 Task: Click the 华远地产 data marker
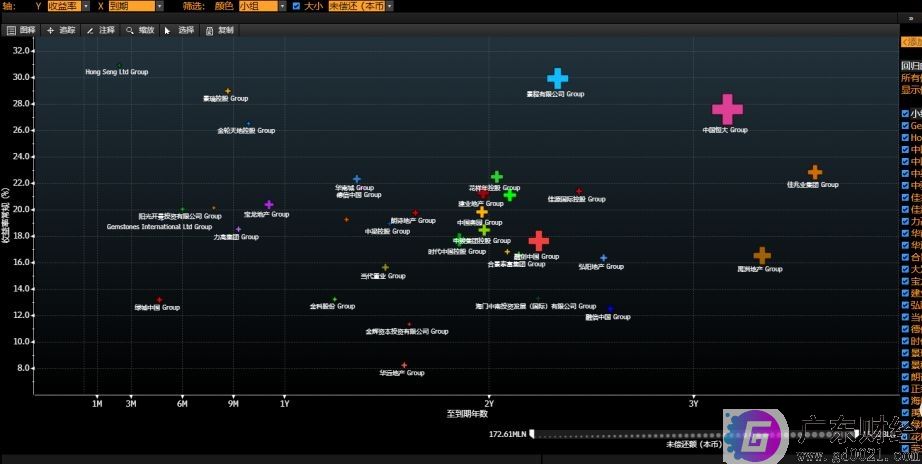(404, 365)
